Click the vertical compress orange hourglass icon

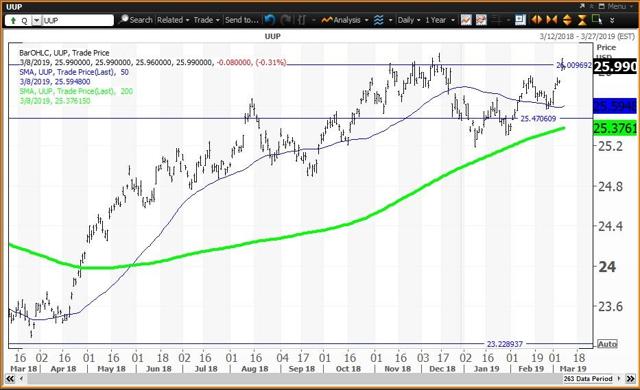(x=582, y=20)
